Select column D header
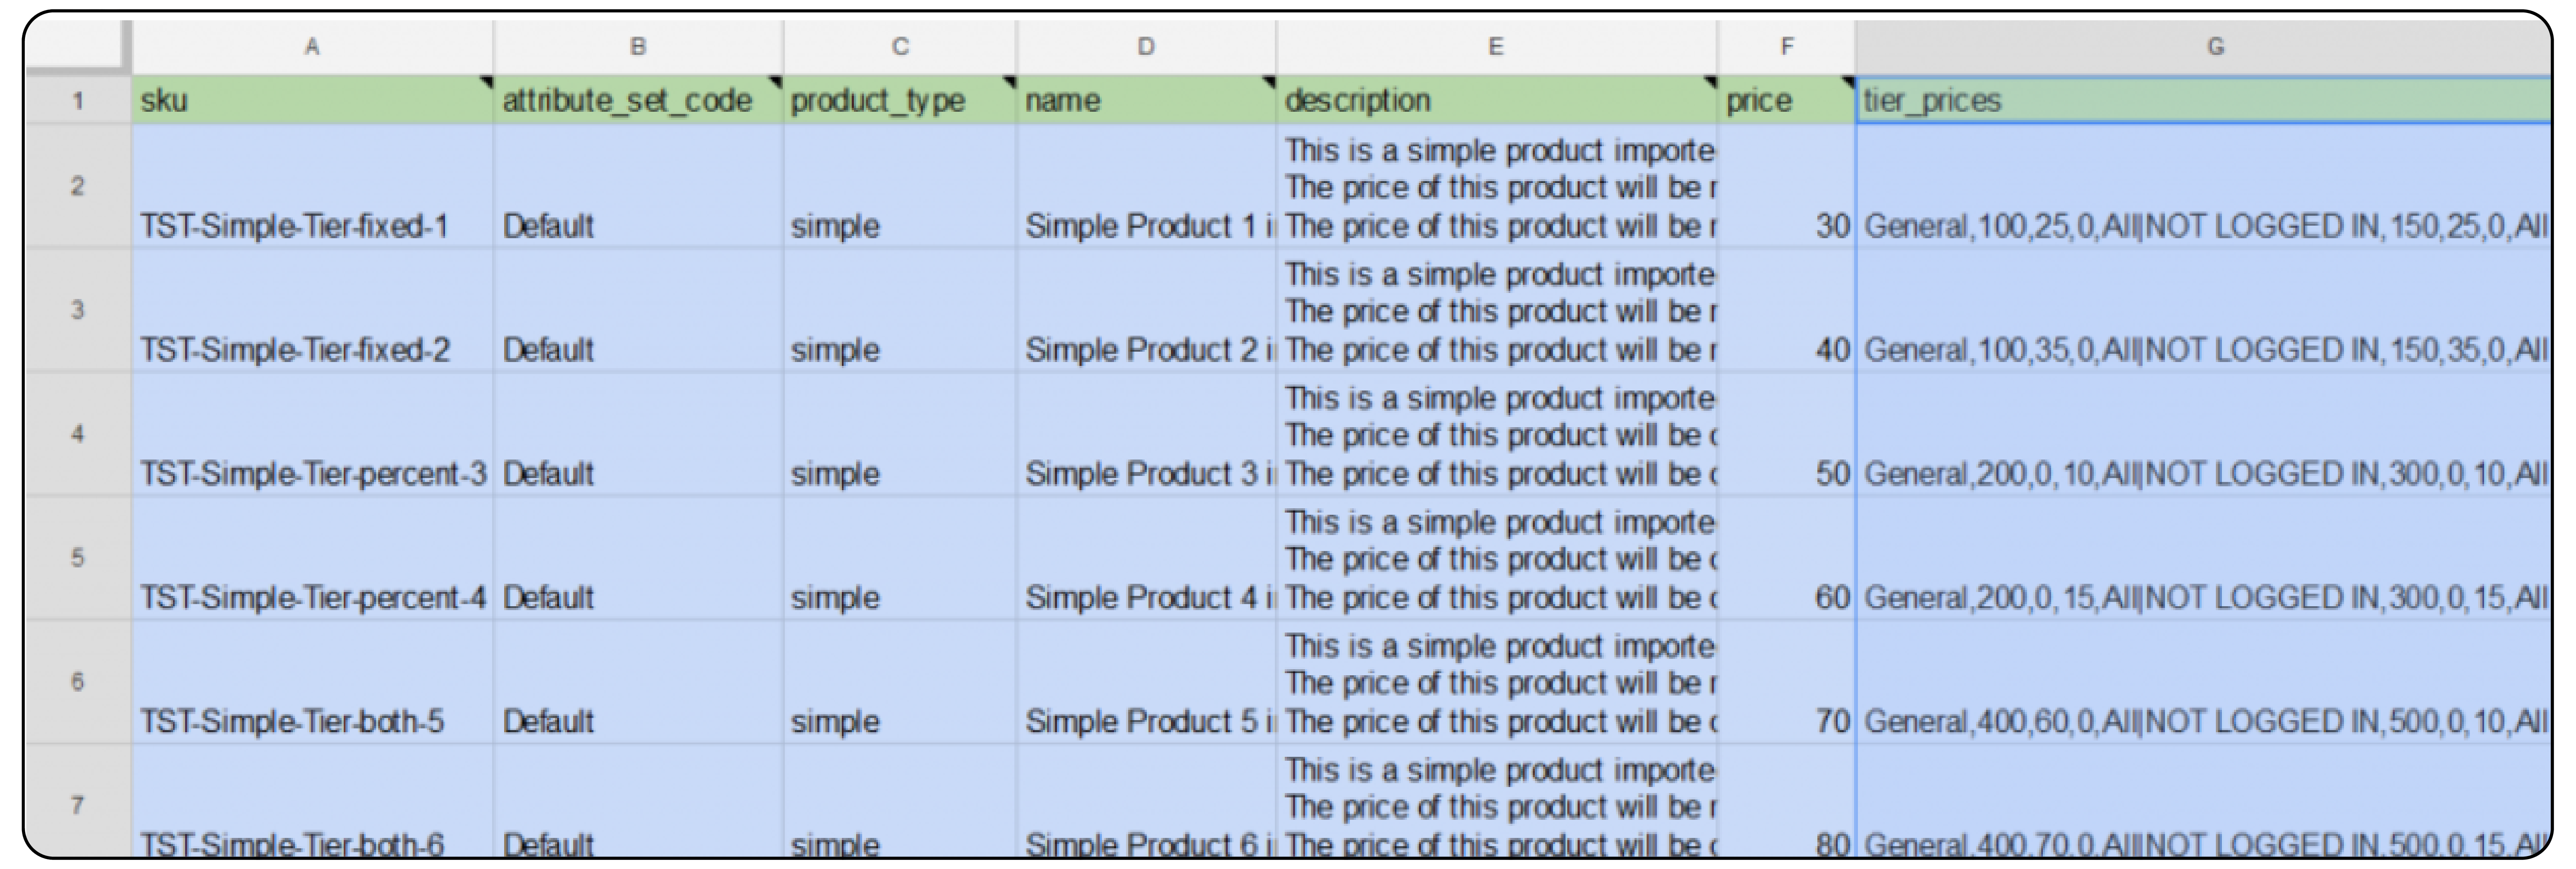2576x869 pixels. (x=1146, y=47)
